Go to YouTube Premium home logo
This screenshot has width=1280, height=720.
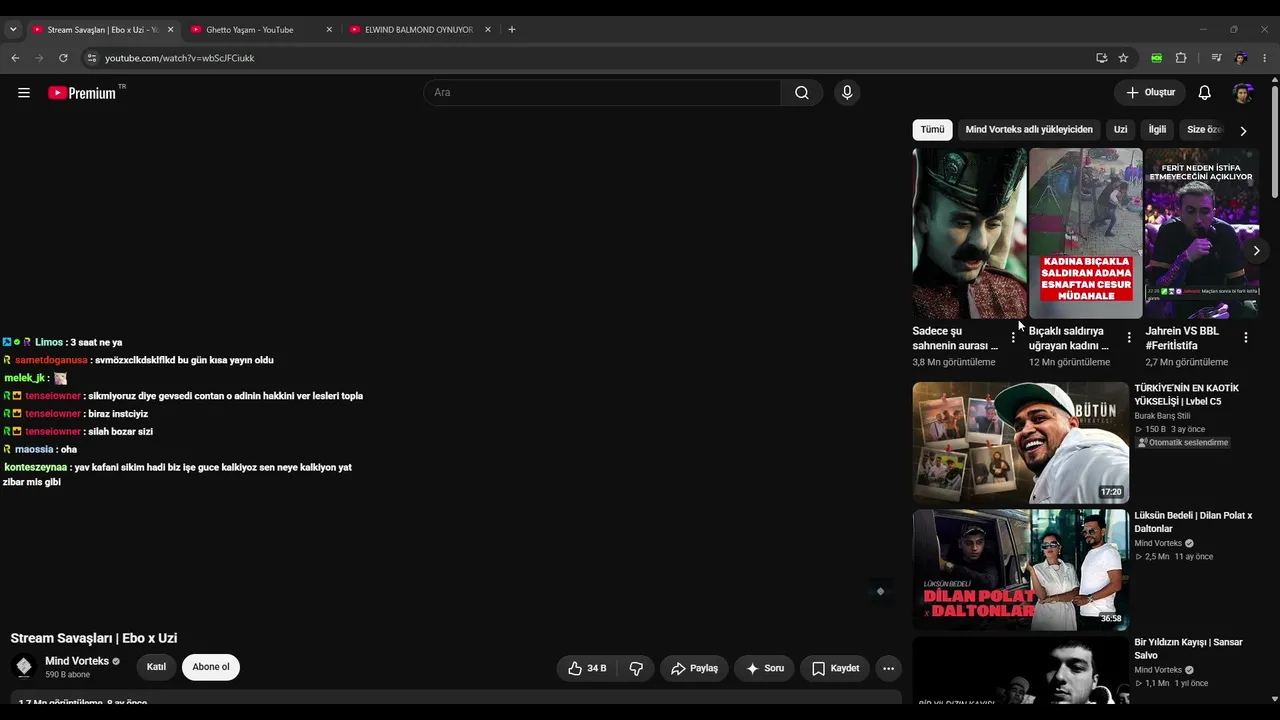pyautogui.click(x=84, y=93)
